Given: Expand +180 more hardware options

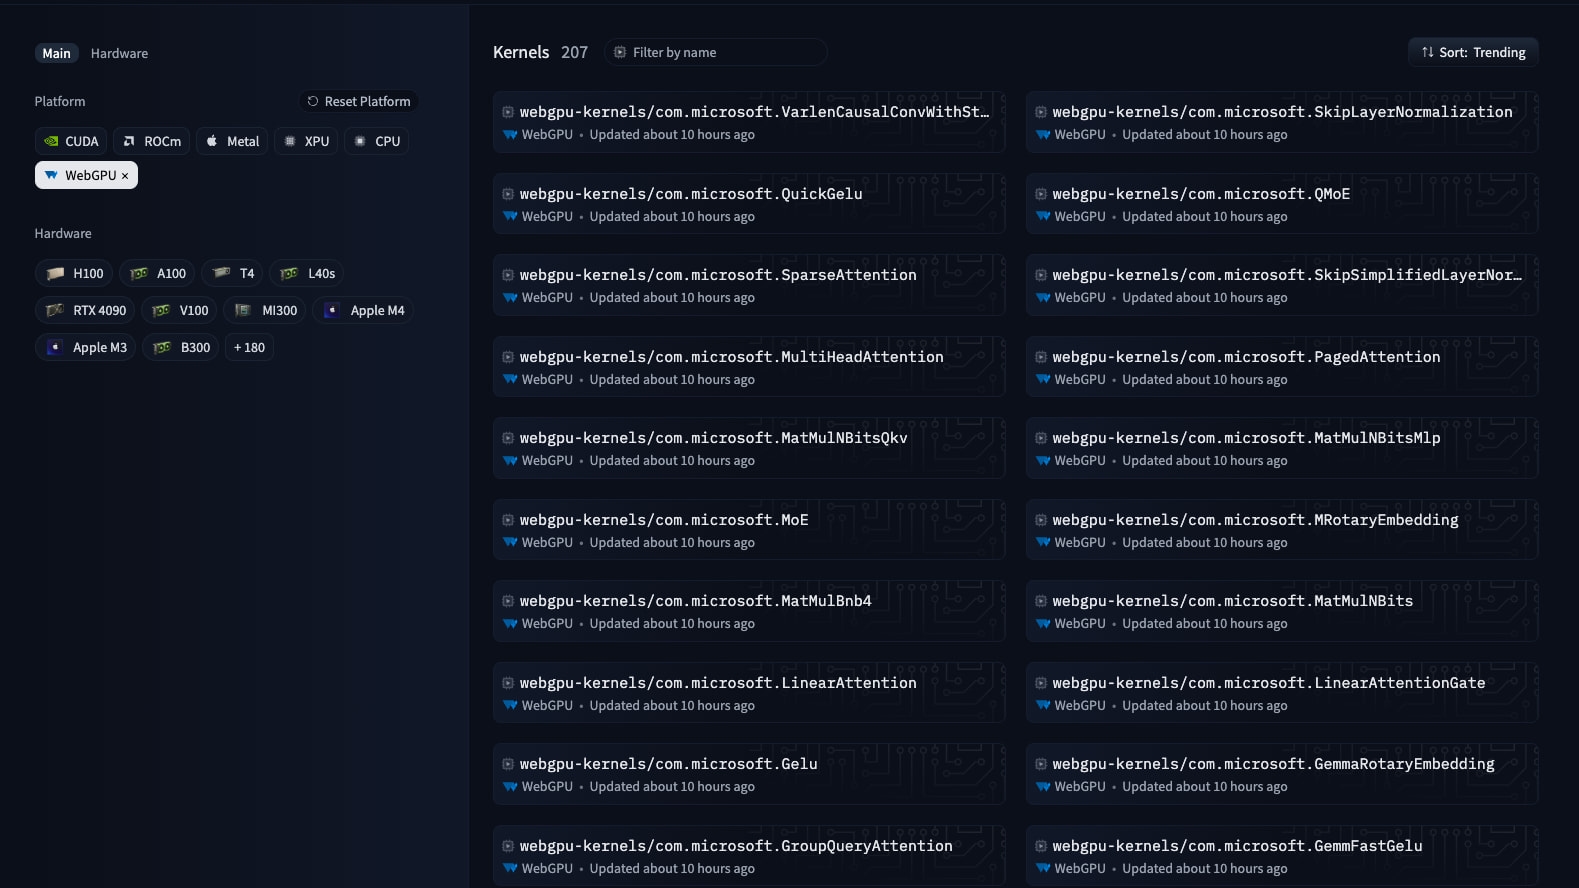Looking at the screenshot, I should tap(249, 347).
